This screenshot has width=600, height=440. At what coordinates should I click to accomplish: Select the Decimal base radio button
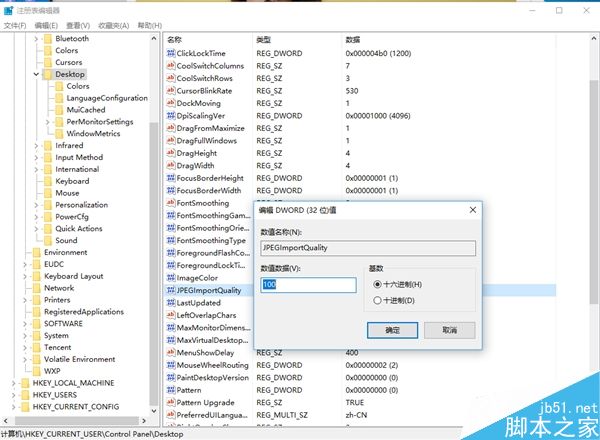click(377, 300)
